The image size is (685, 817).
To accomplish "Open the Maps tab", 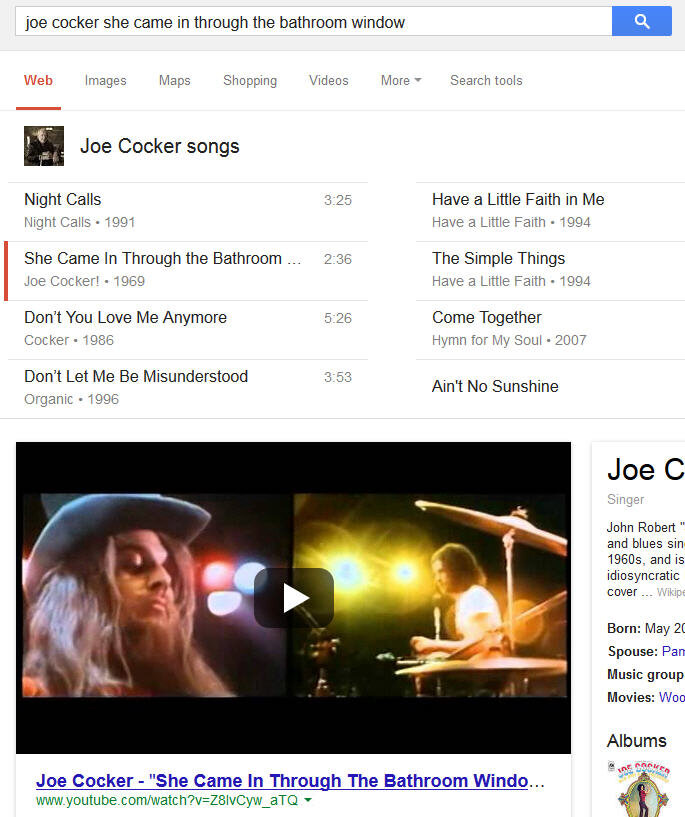I will pos(175,80).
